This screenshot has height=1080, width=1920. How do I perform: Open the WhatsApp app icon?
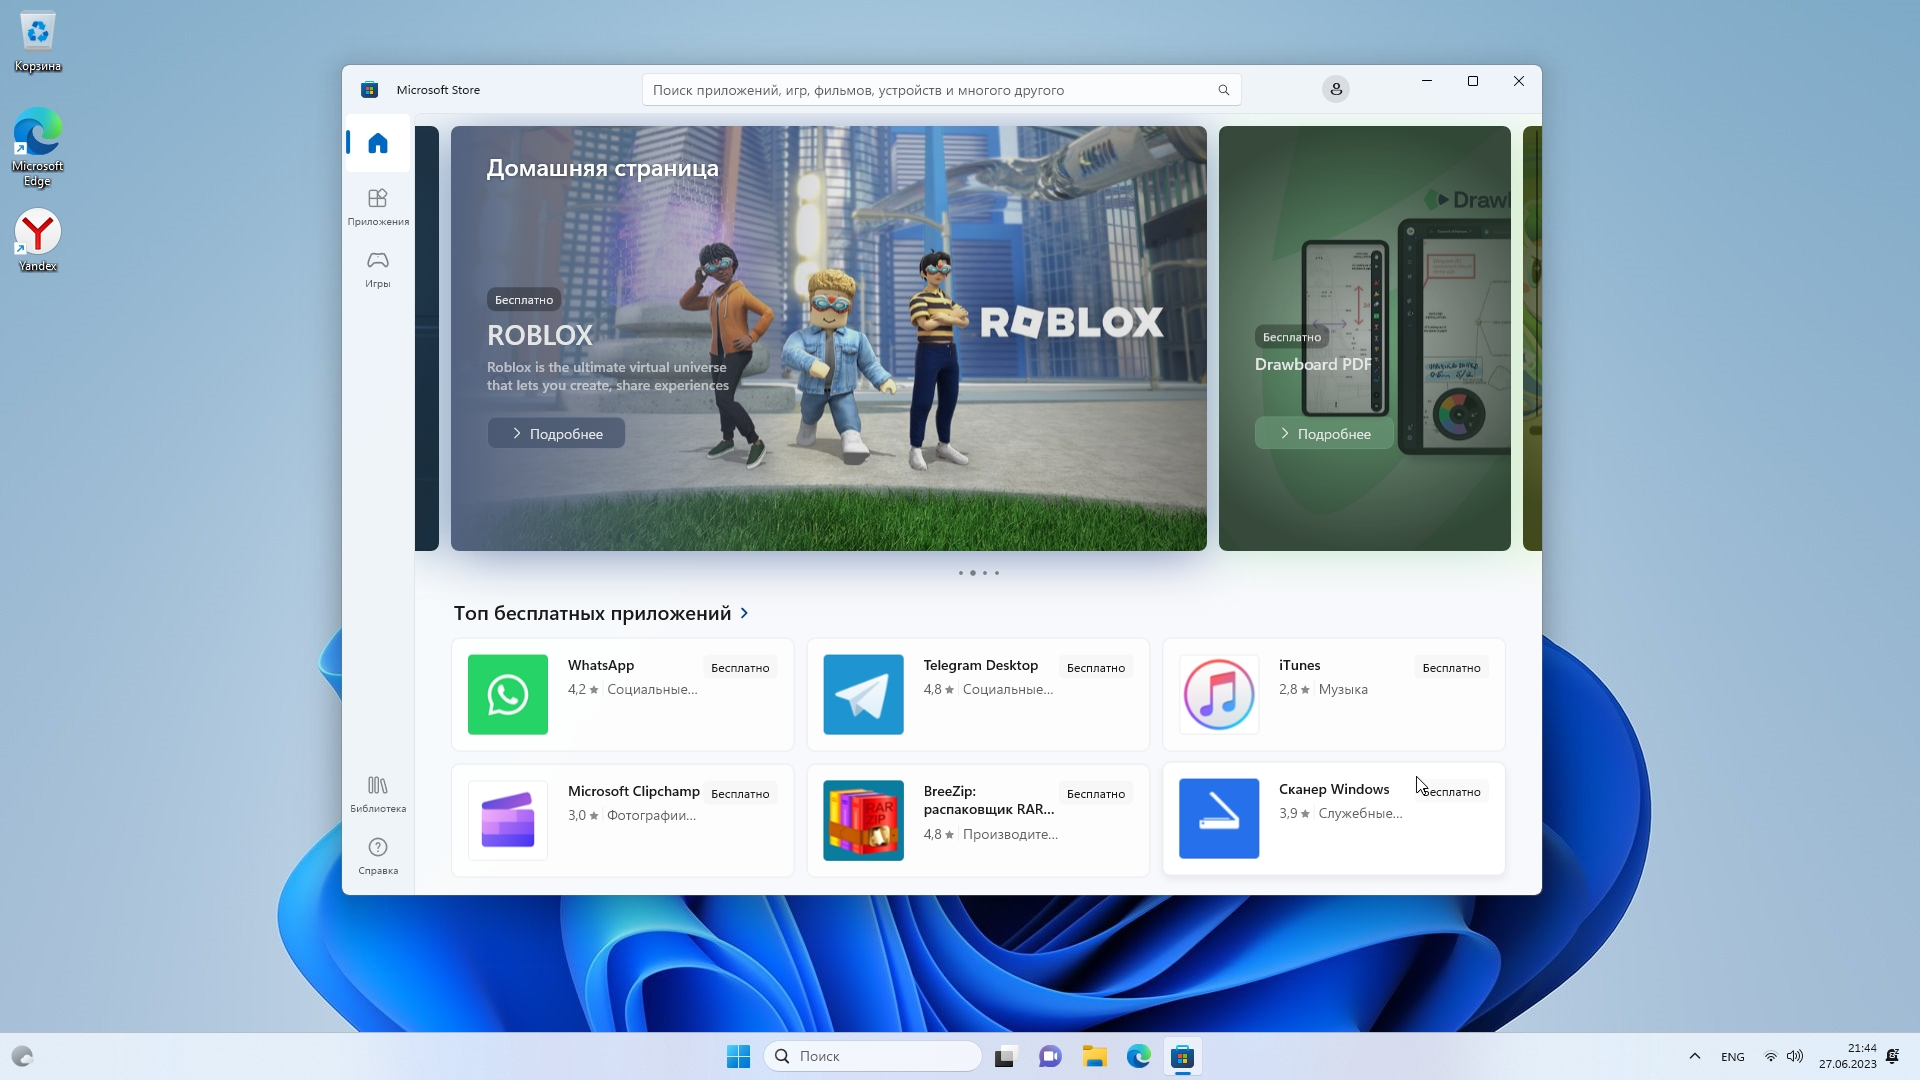[x=507, y=694]
